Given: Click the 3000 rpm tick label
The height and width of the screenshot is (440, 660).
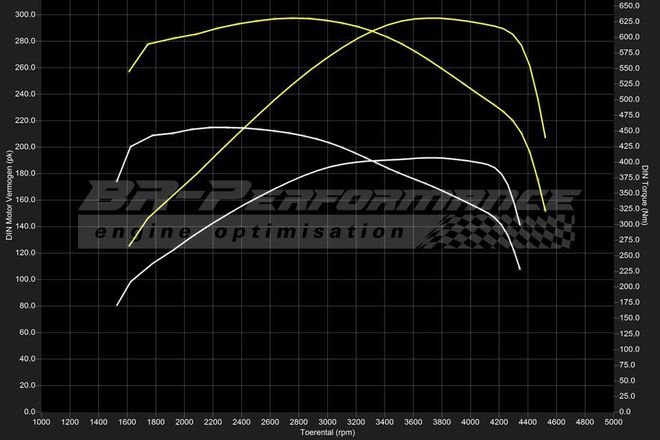Looking at the screenshot, I should pyautogui.click(x=328, y=422).
